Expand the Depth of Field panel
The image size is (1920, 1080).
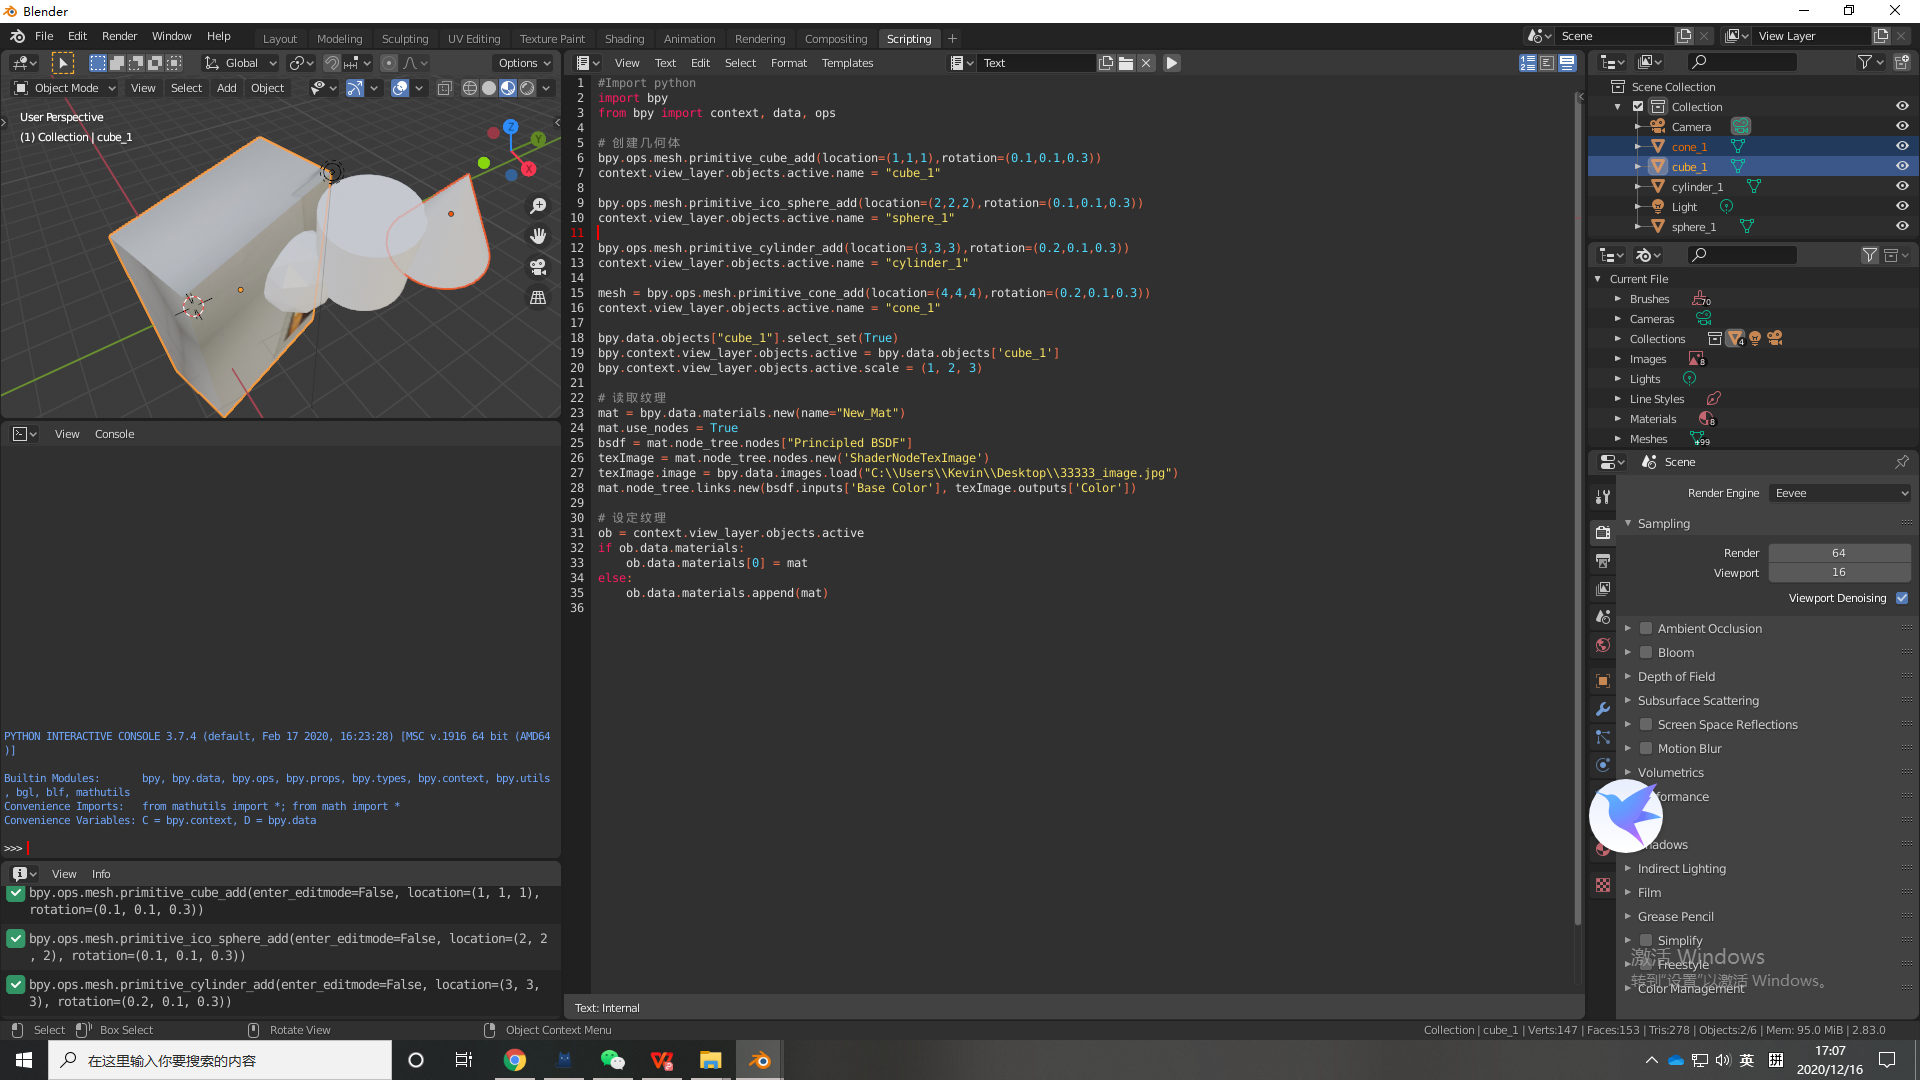coord(1676,676)
